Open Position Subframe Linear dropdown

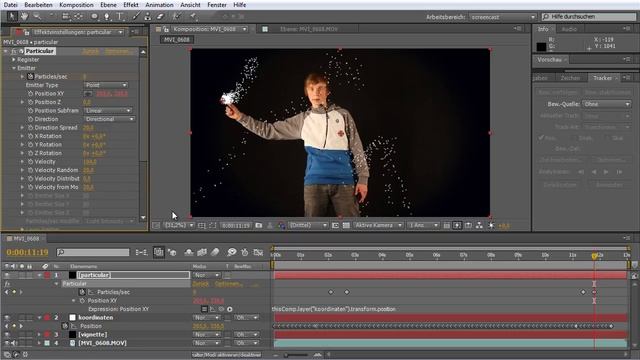point(108,111)
